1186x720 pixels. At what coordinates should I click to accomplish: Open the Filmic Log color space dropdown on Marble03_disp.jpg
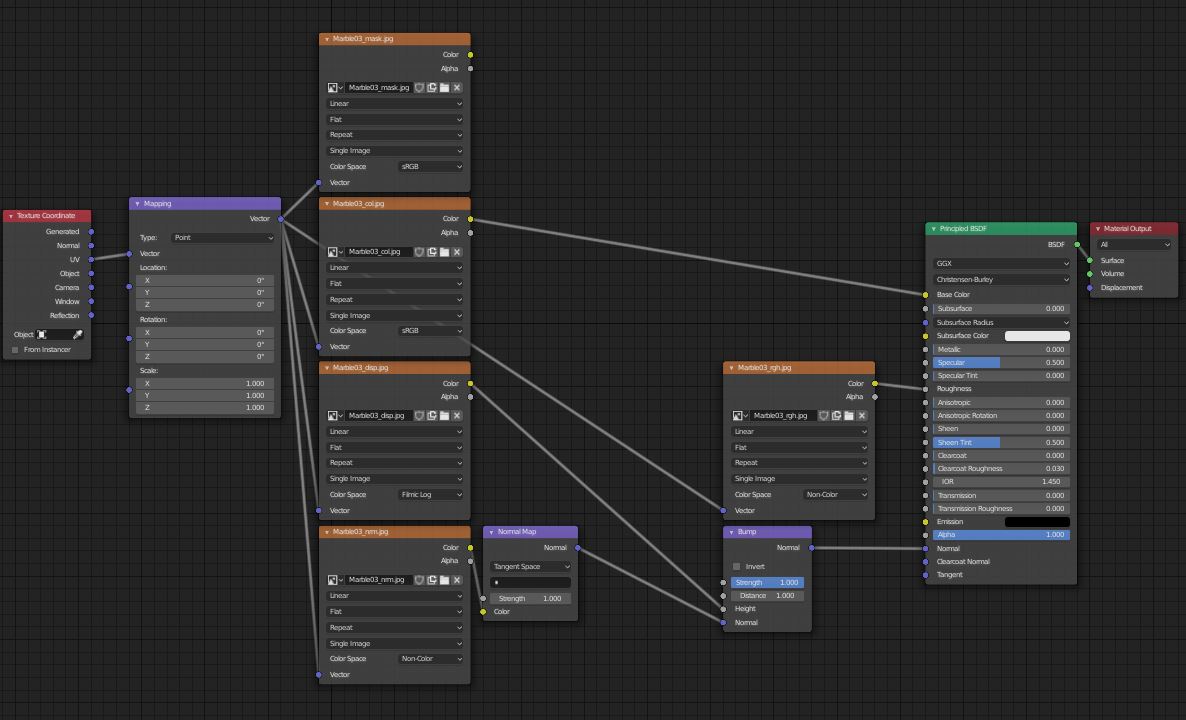point(430,494)
